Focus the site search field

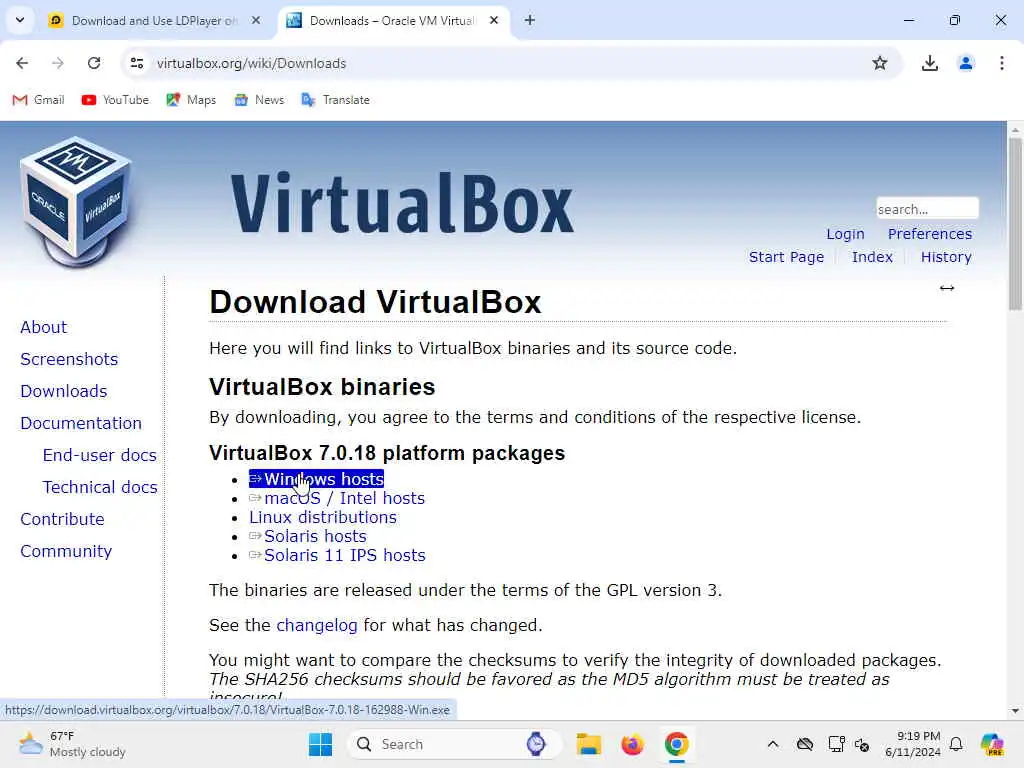pyautogui.click(x=927, y=209)
